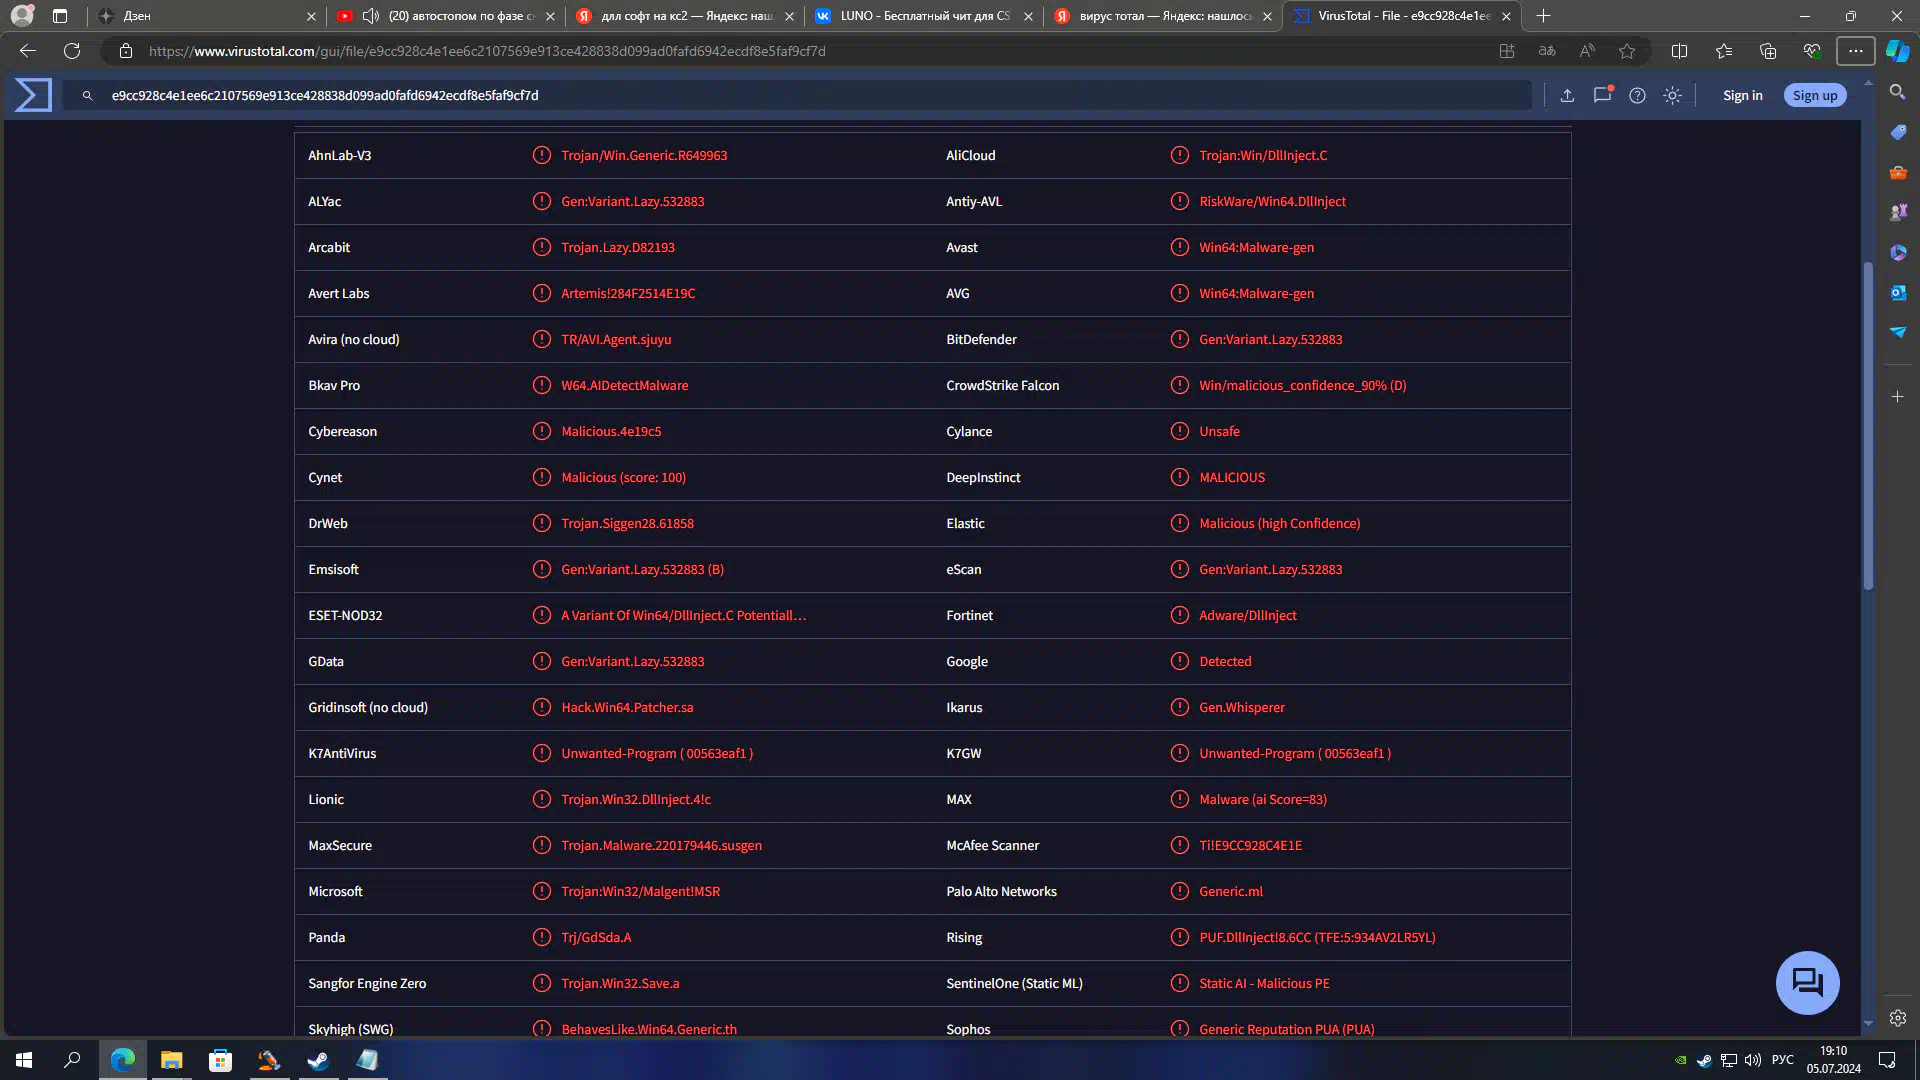Image resolution: width=1920 pixels, height=1080 pixels.
Task: Click Edge read aloud icon
Action: tap(1587, 51)
